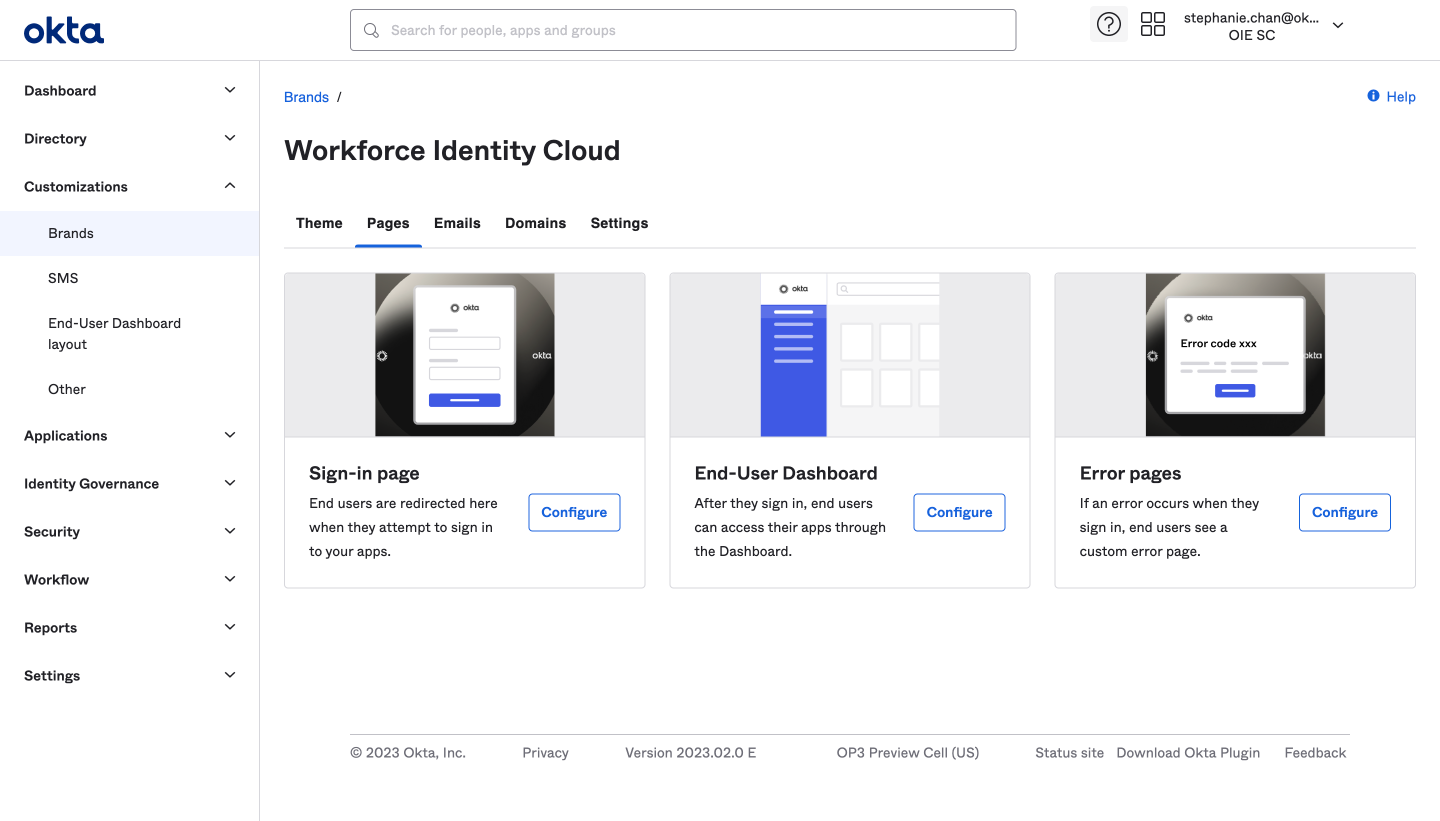
Task: Focus the people, apps and groups search field
Action: pyautogui.click(x=683, y=30)
